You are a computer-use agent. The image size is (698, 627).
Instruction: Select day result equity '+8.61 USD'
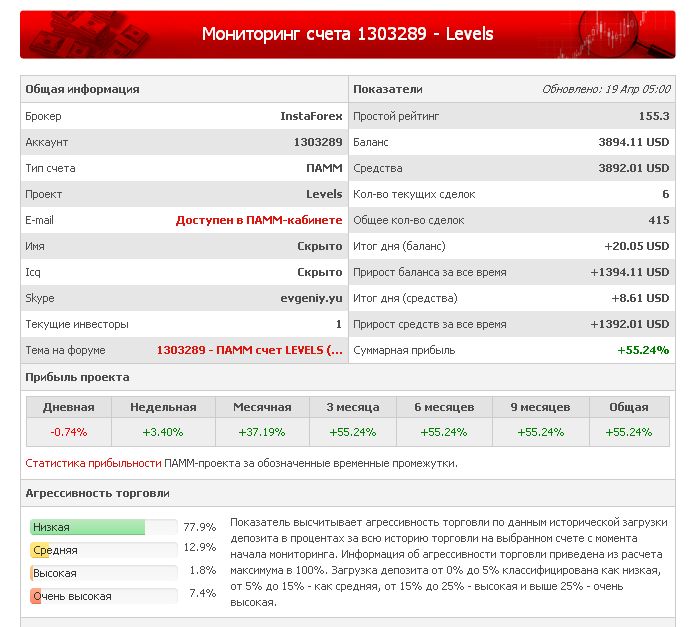(x=640, y=298)
